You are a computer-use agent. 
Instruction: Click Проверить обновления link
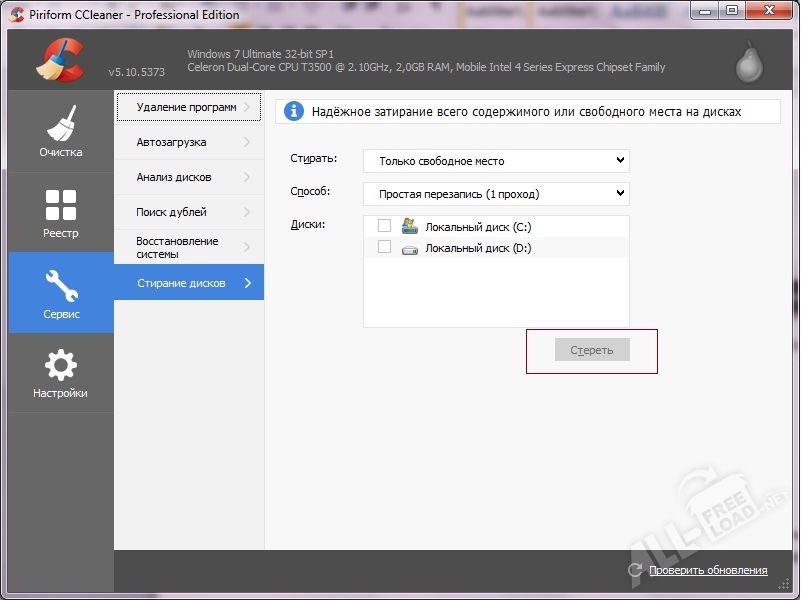point(708,570)
